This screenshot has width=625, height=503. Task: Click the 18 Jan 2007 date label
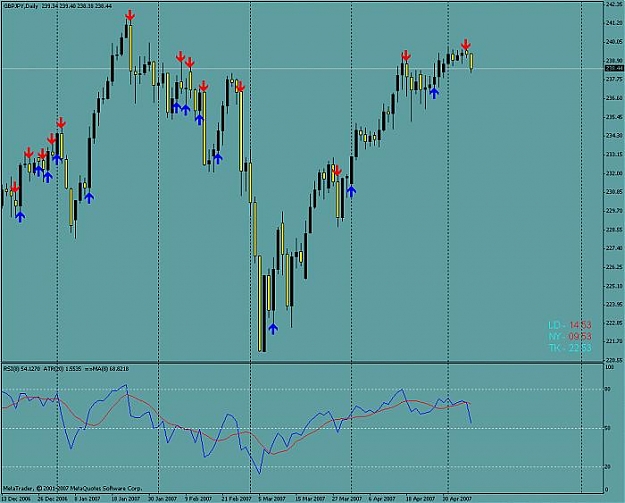tap(126, 499)
